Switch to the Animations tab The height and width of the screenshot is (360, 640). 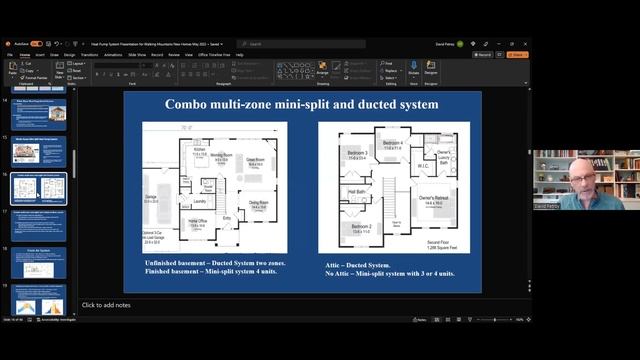coord(113,55)
